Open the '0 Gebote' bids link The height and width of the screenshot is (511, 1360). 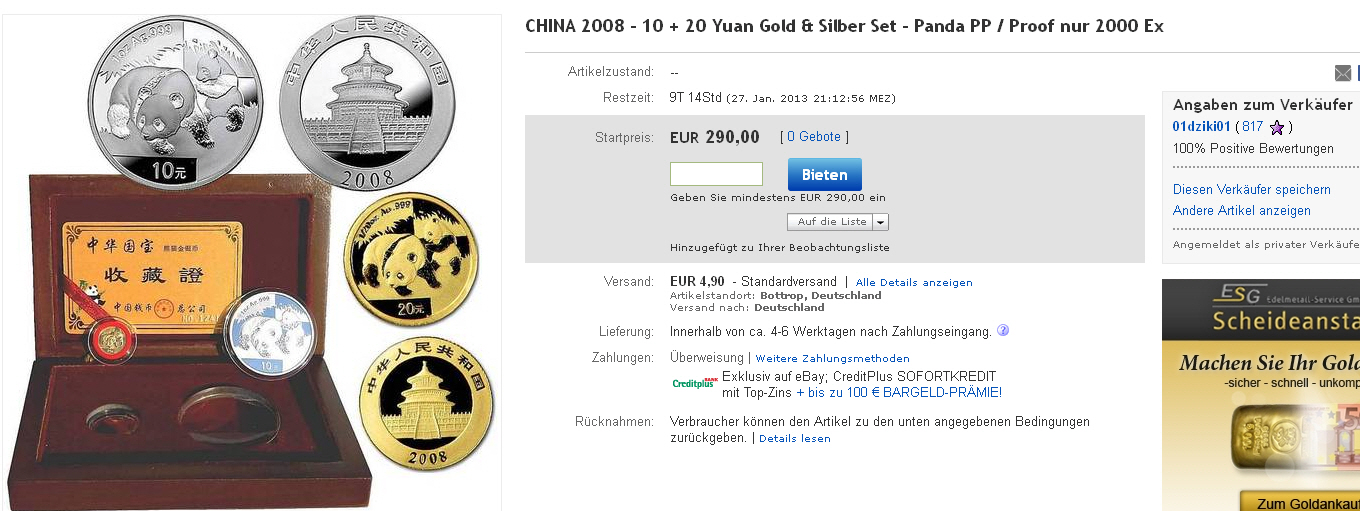click(813, 137)
